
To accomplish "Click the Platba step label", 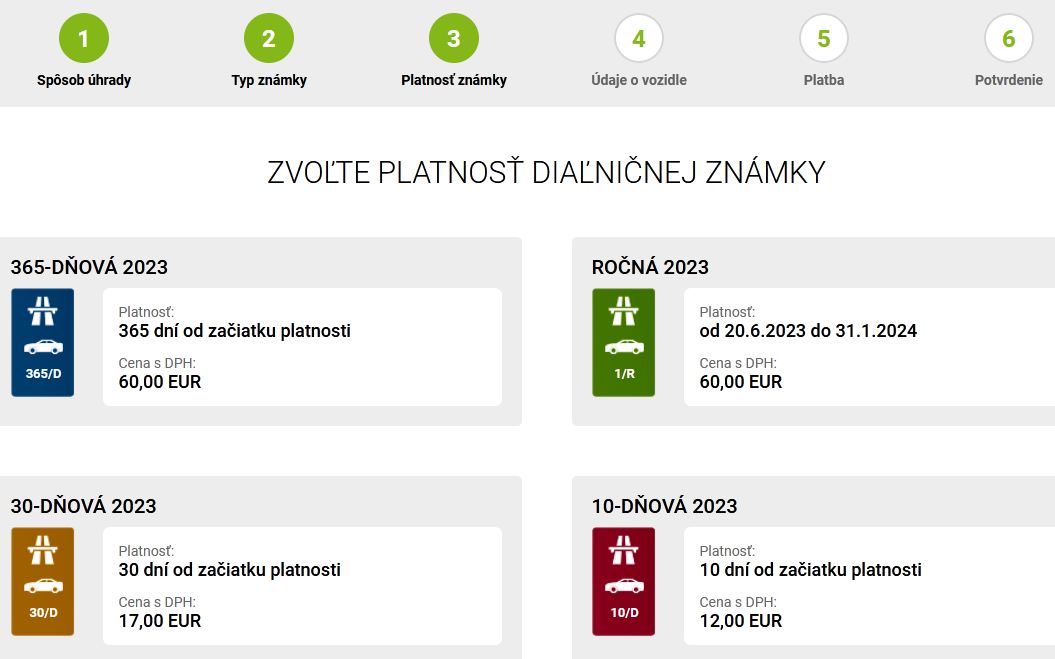I will [824, 80].
